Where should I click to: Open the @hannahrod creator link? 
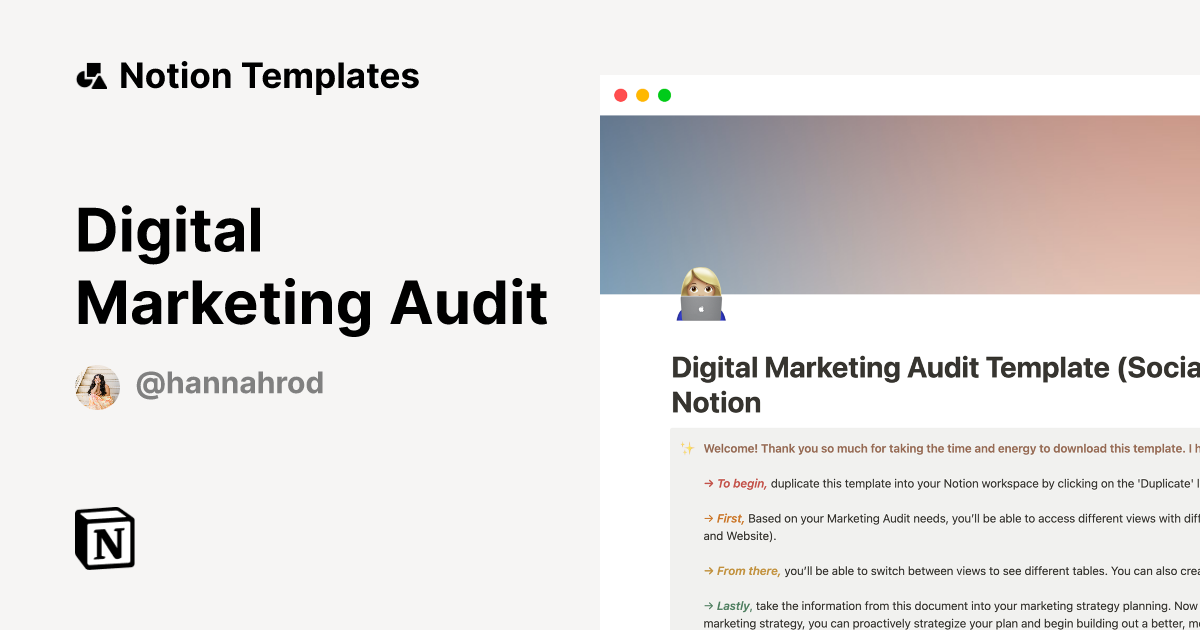(x=229, y=384)
